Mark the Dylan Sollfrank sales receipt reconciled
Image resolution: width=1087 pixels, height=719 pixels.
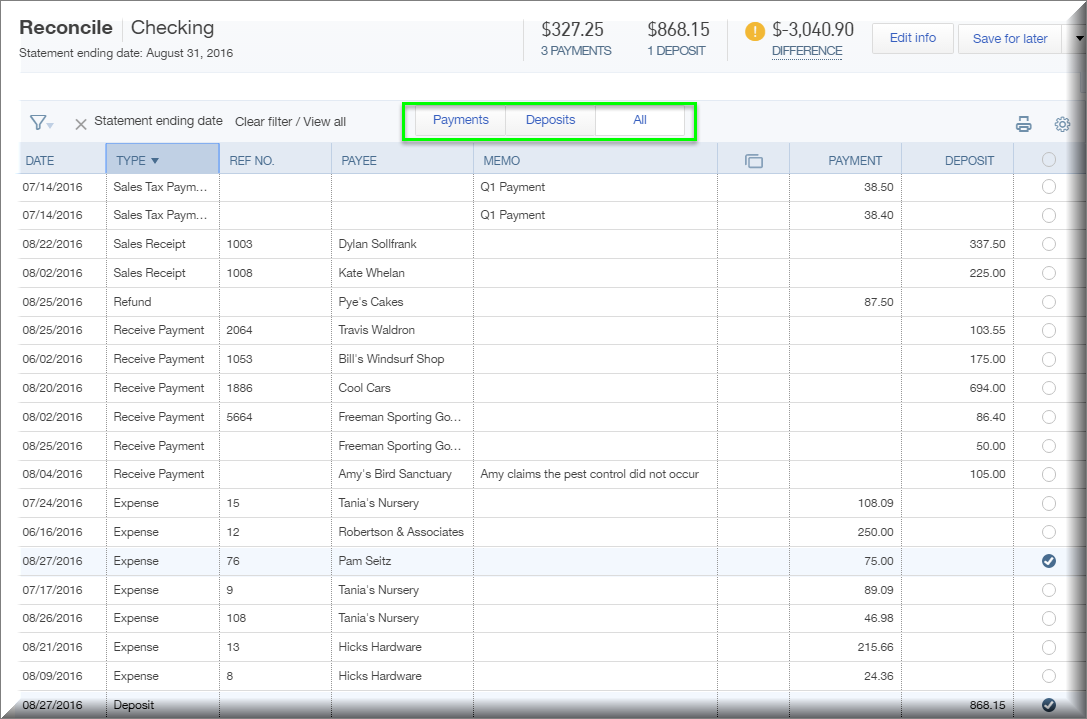1048,244
